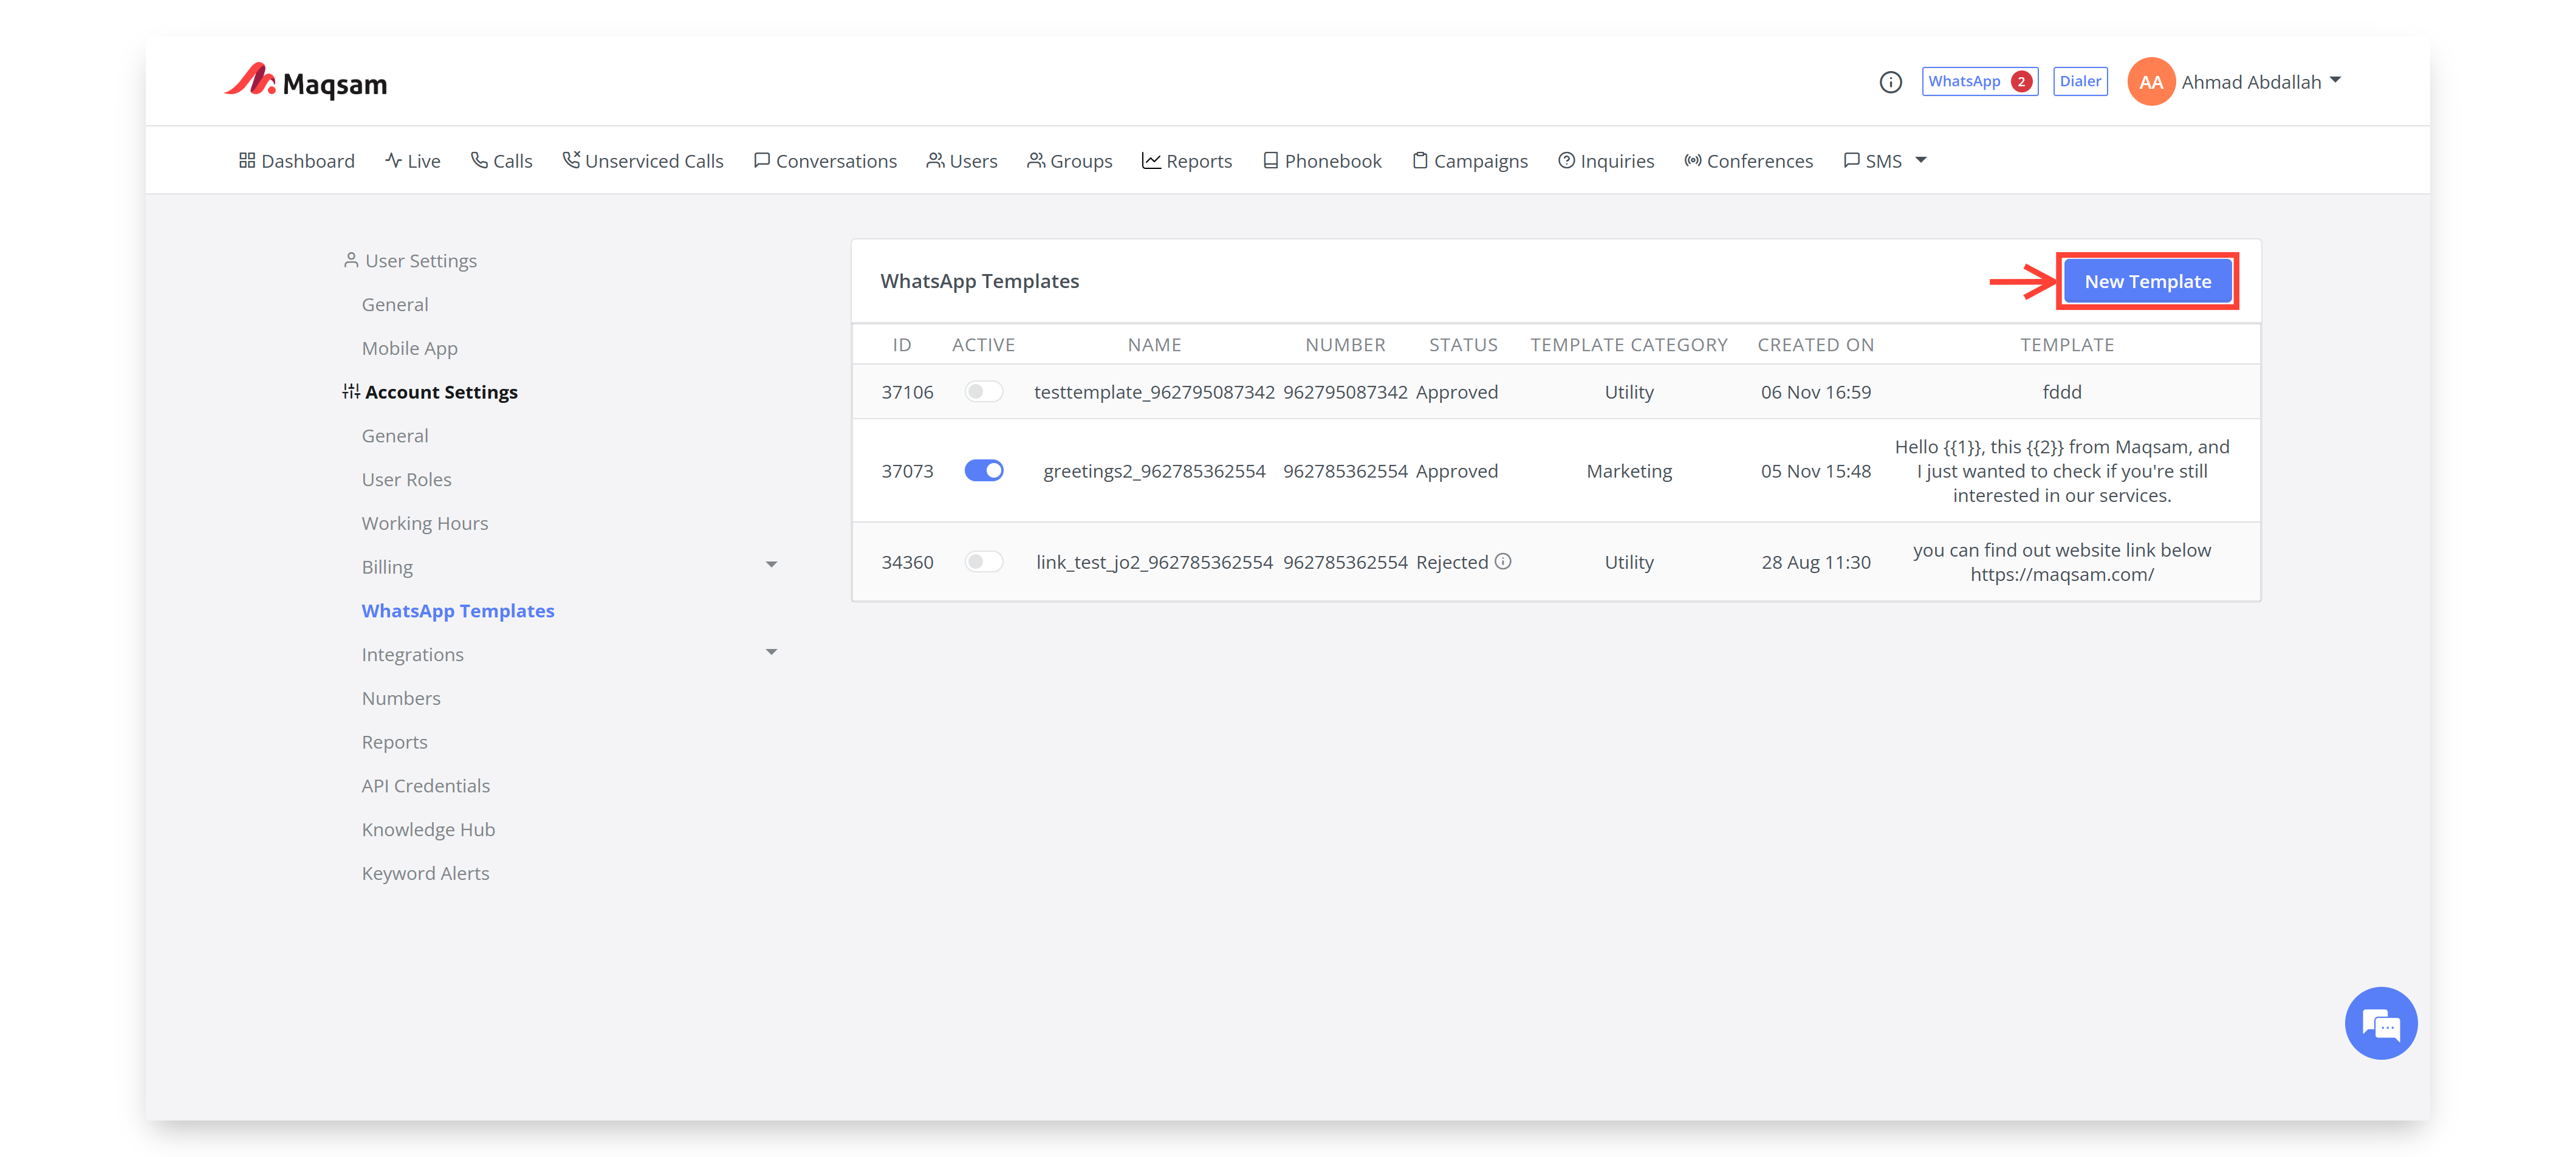The width and height of the screenshot is (2576, 1157).
Task: Click the Rejected status info icon
Action: tap(1502, 561)
